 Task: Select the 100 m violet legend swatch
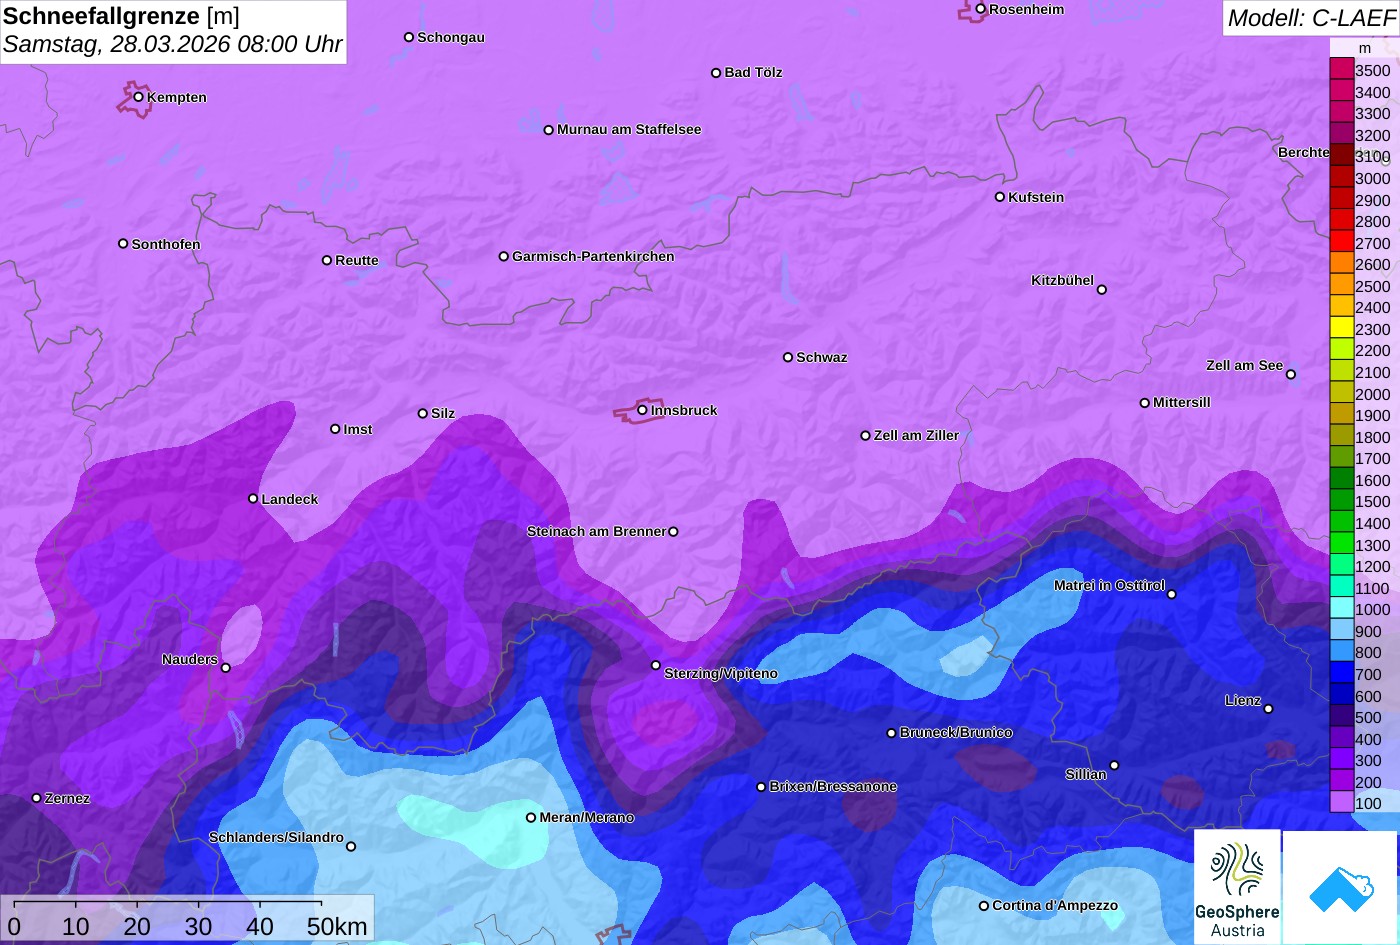[1341, 803]
